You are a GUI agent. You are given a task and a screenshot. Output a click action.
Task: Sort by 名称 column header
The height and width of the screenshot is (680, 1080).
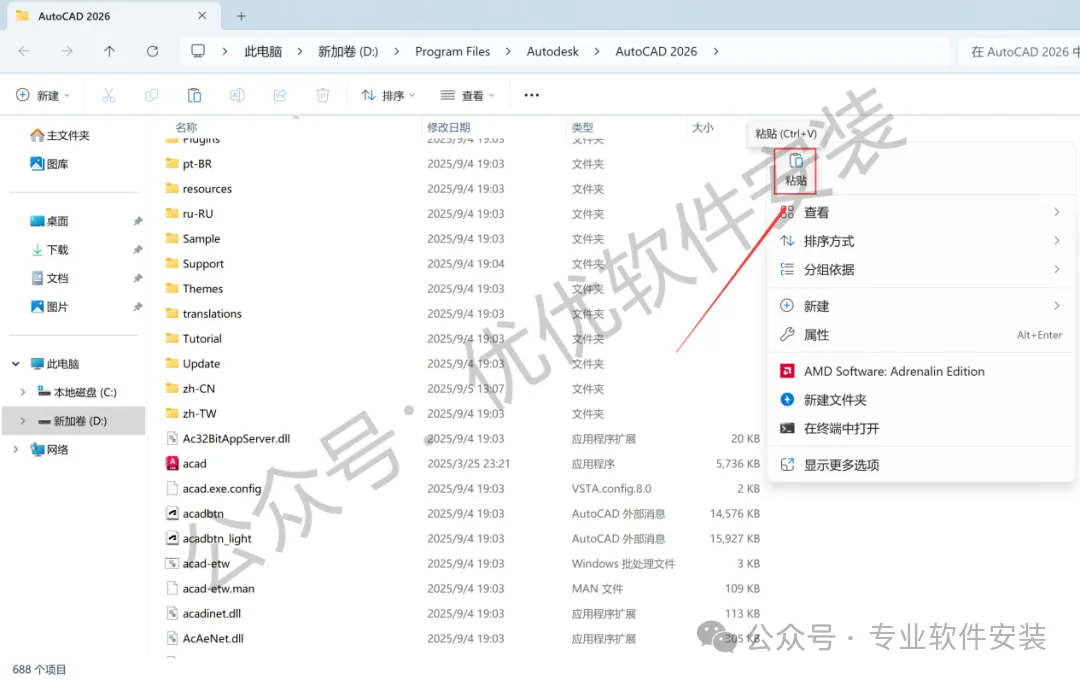coord(187,127)
